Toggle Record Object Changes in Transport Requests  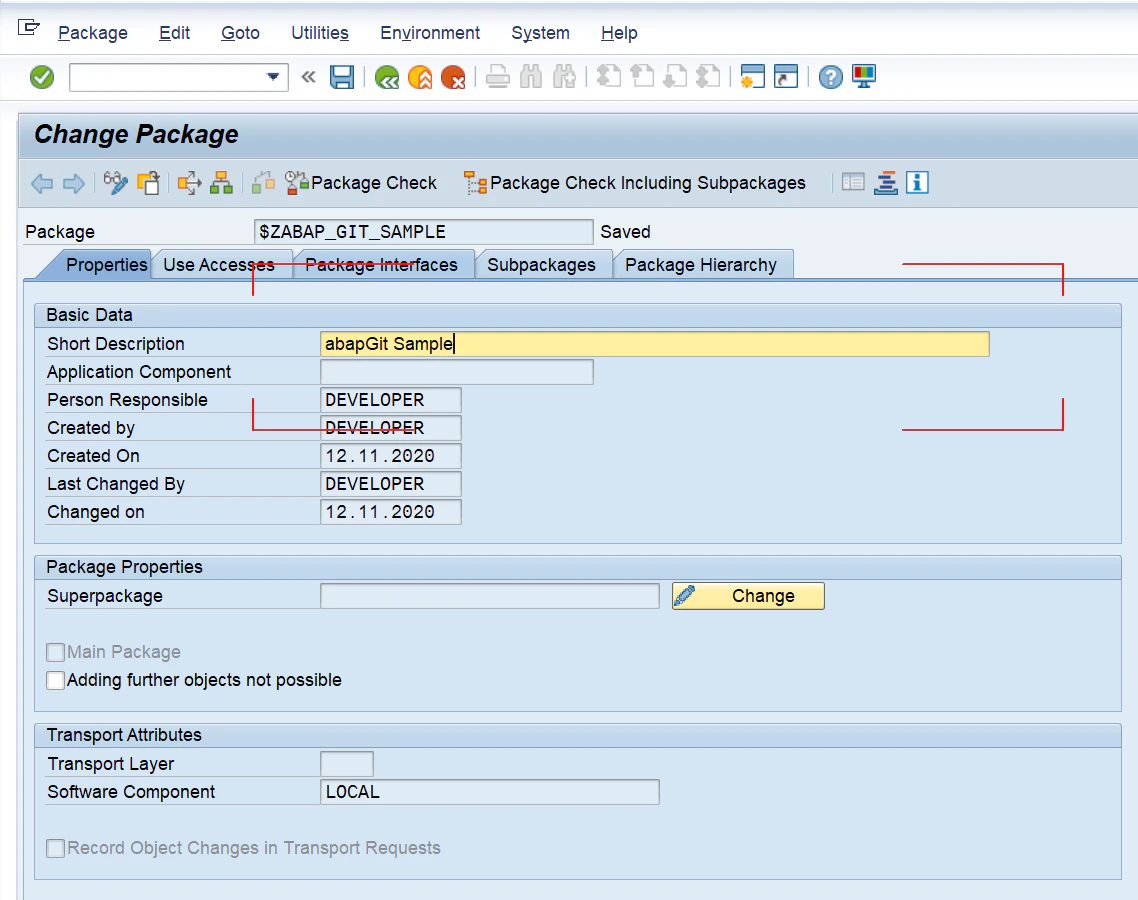[55, 848]
